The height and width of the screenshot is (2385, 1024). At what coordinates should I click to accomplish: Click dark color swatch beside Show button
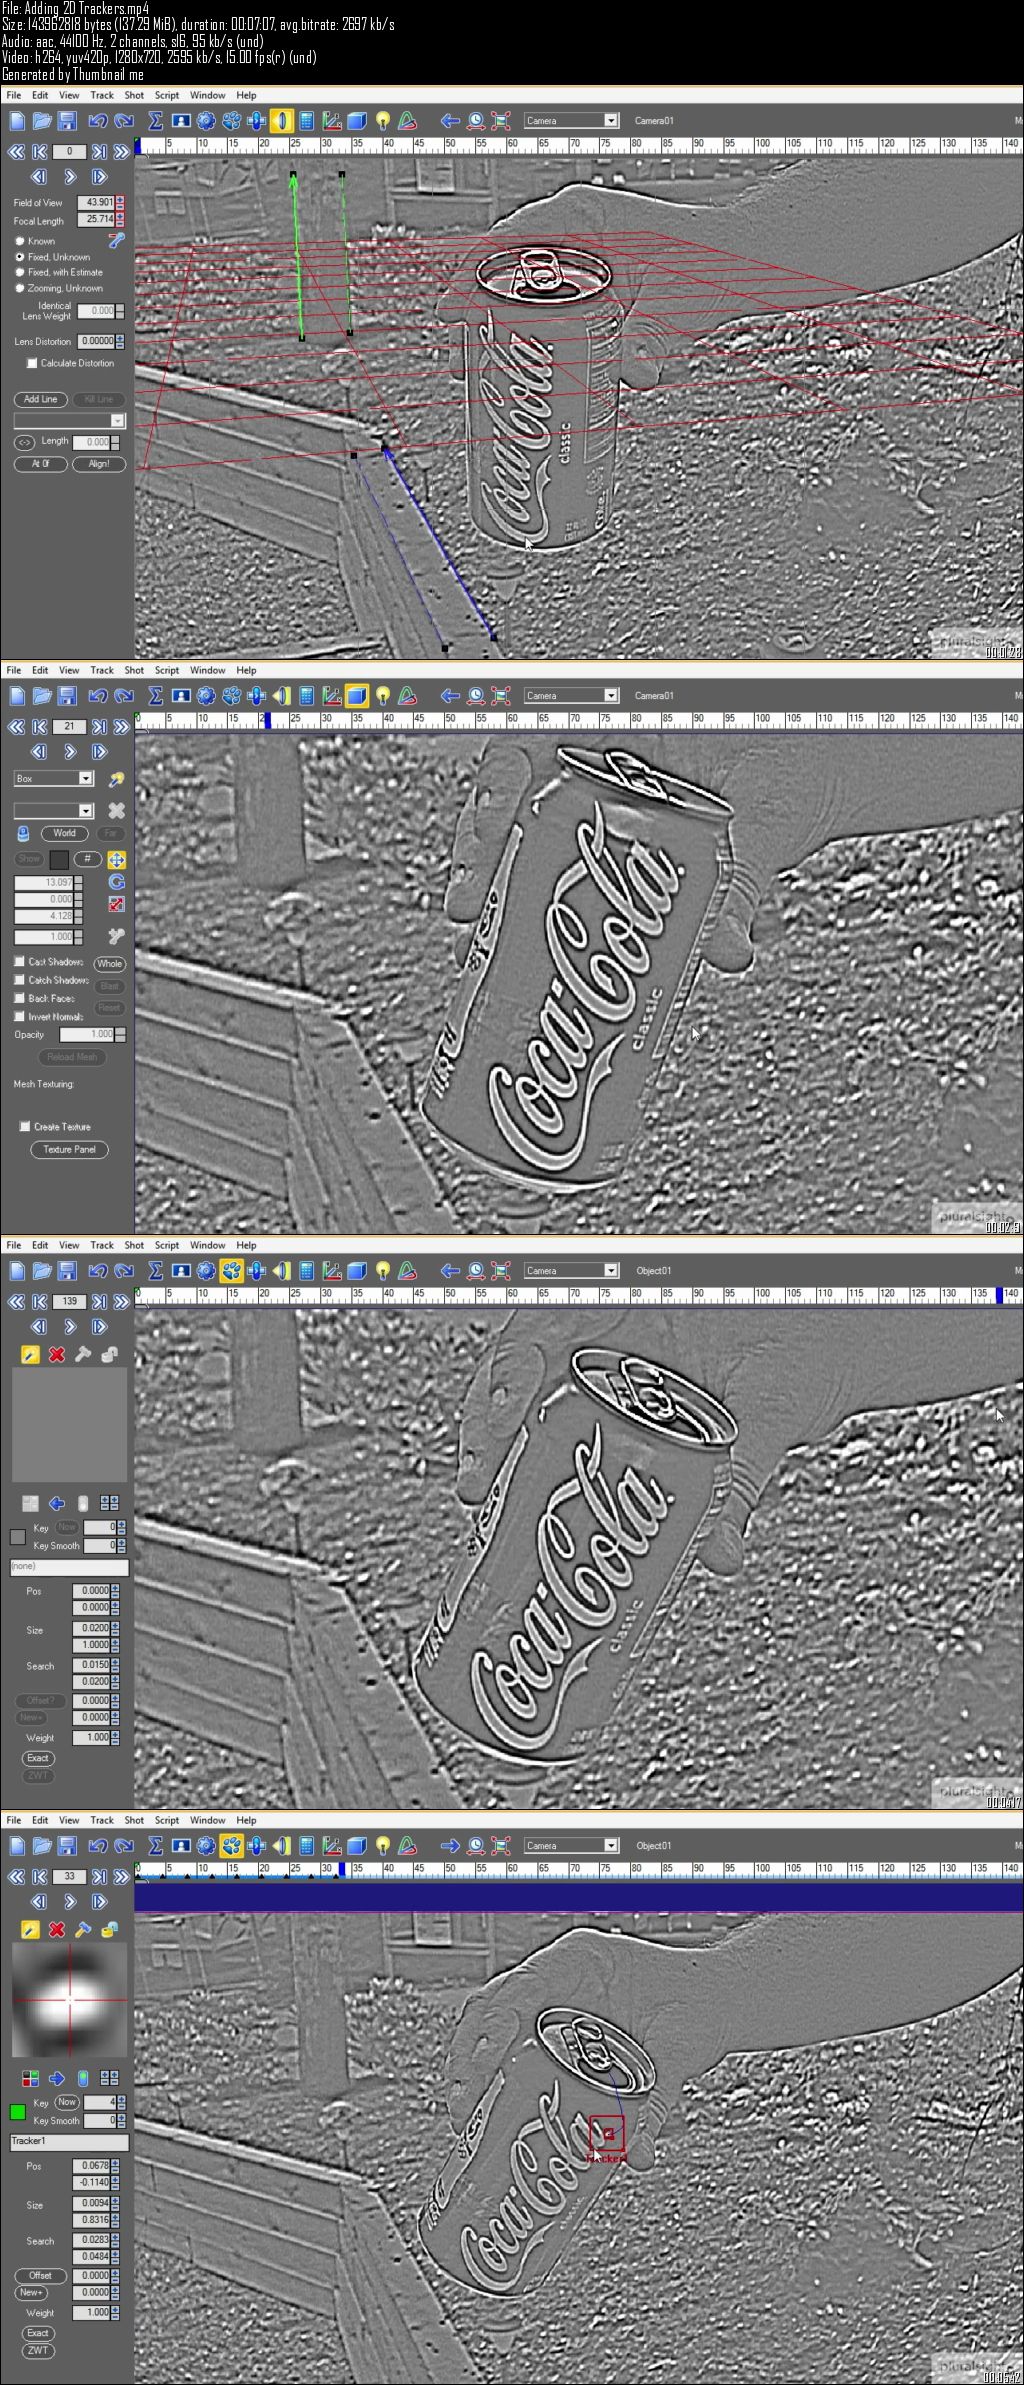coord(59,860)
